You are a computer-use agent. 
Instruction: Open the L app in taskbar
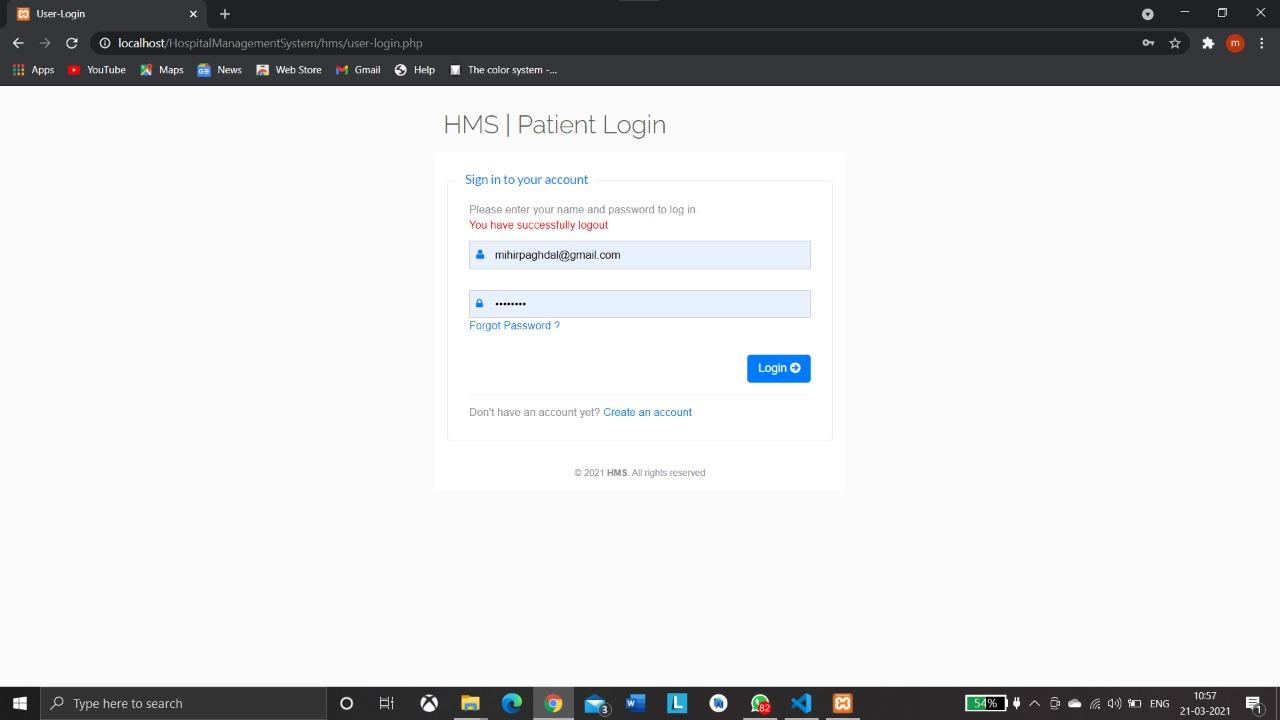(677, 703)
